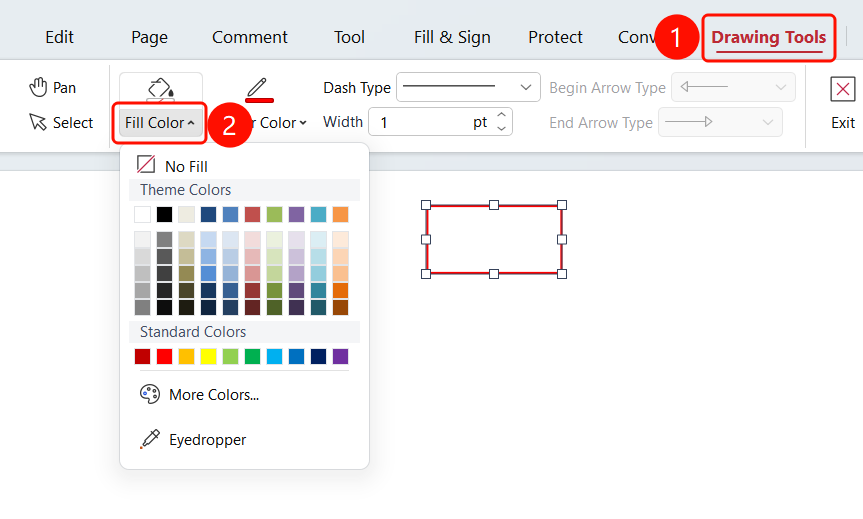Pick the white theme color swatch
Viewport: 863px width, 519px height.
(x=143, y=214)
